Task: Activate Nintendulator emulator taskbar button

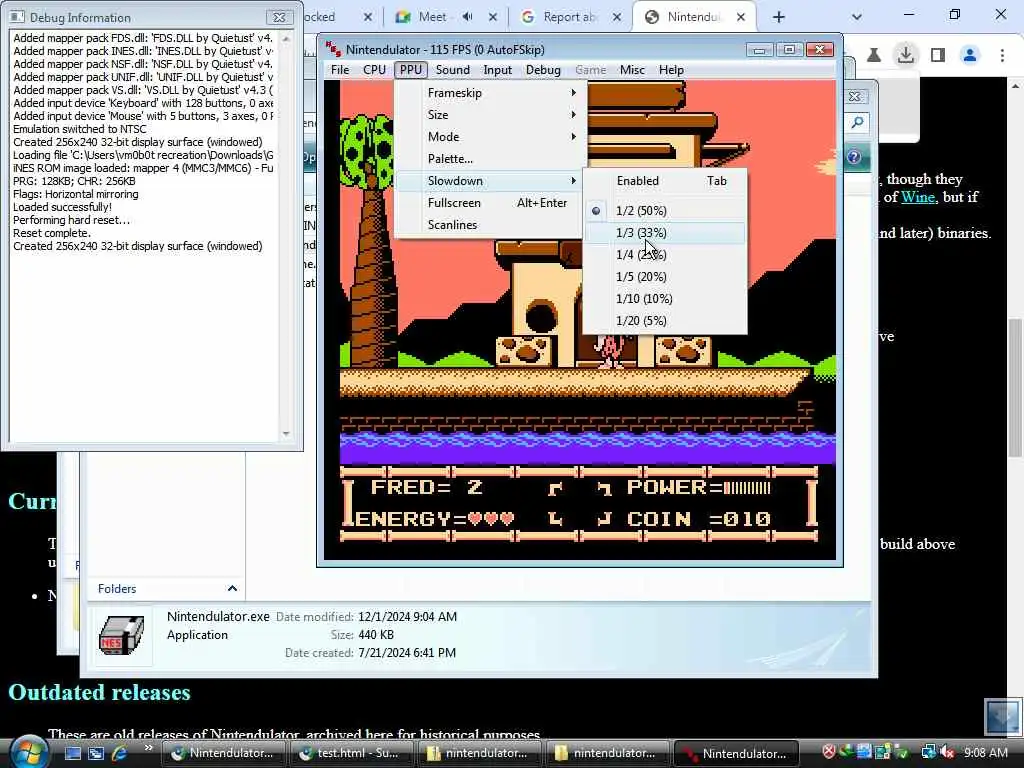Action: tap(735, 753)
